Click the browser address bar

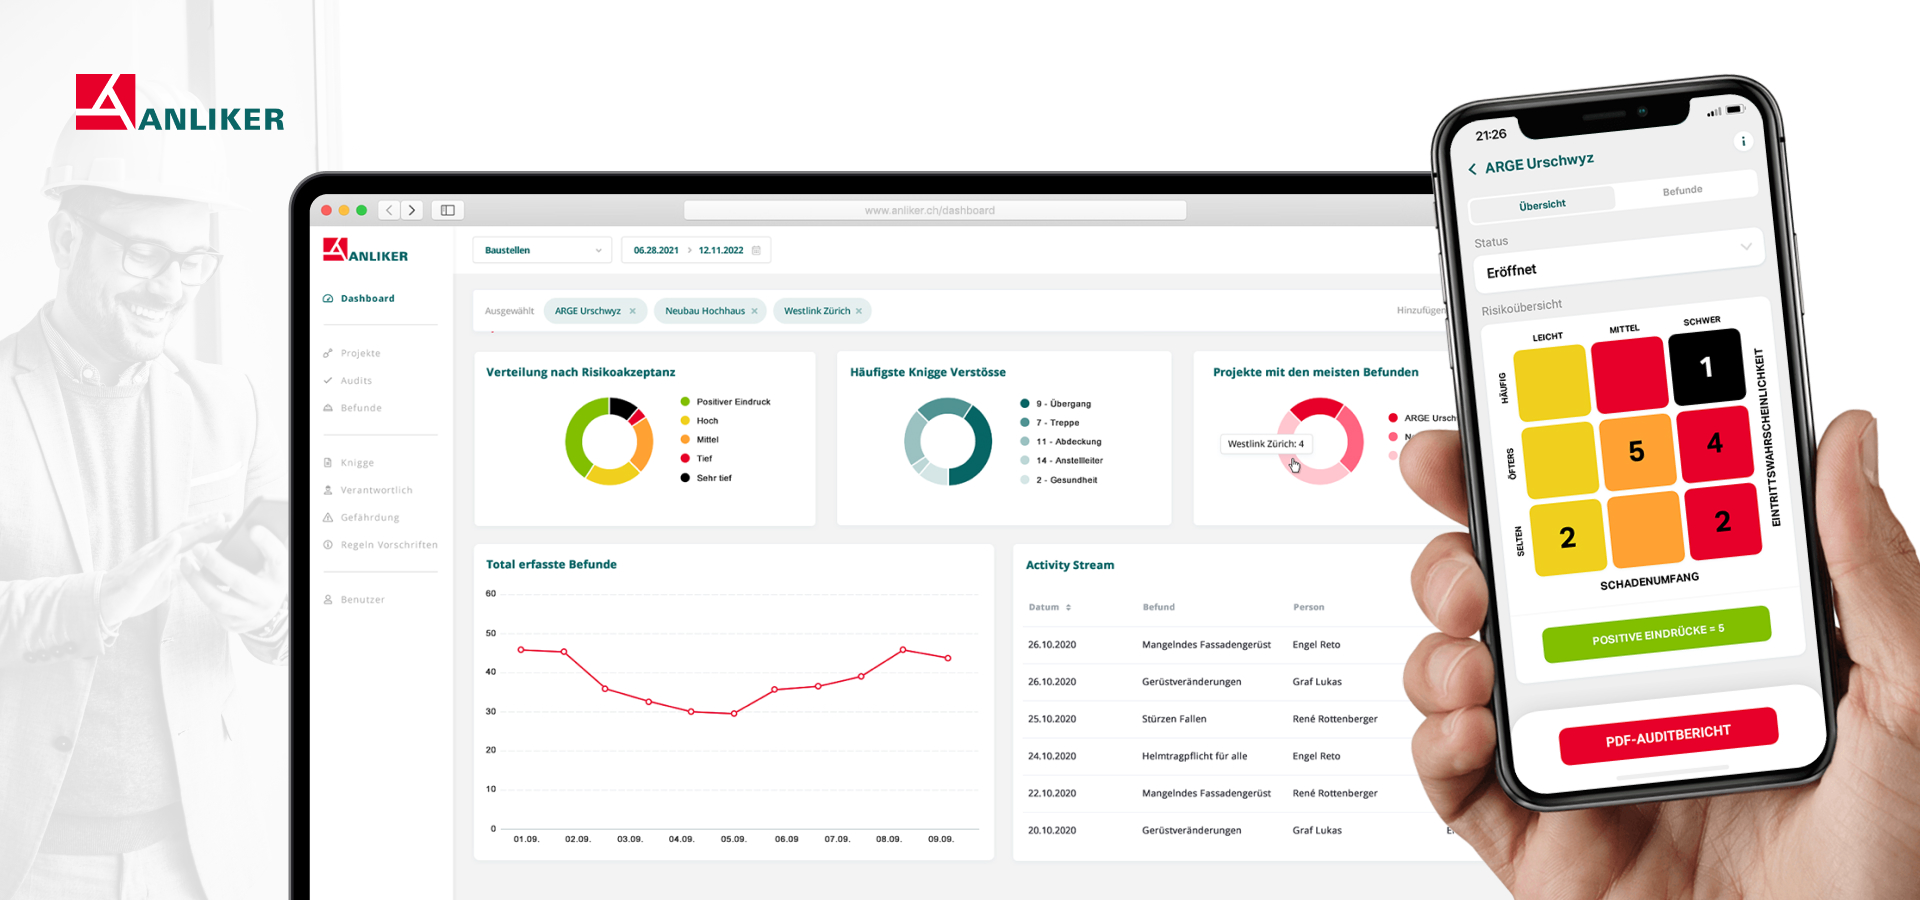(x=935, y=210)
